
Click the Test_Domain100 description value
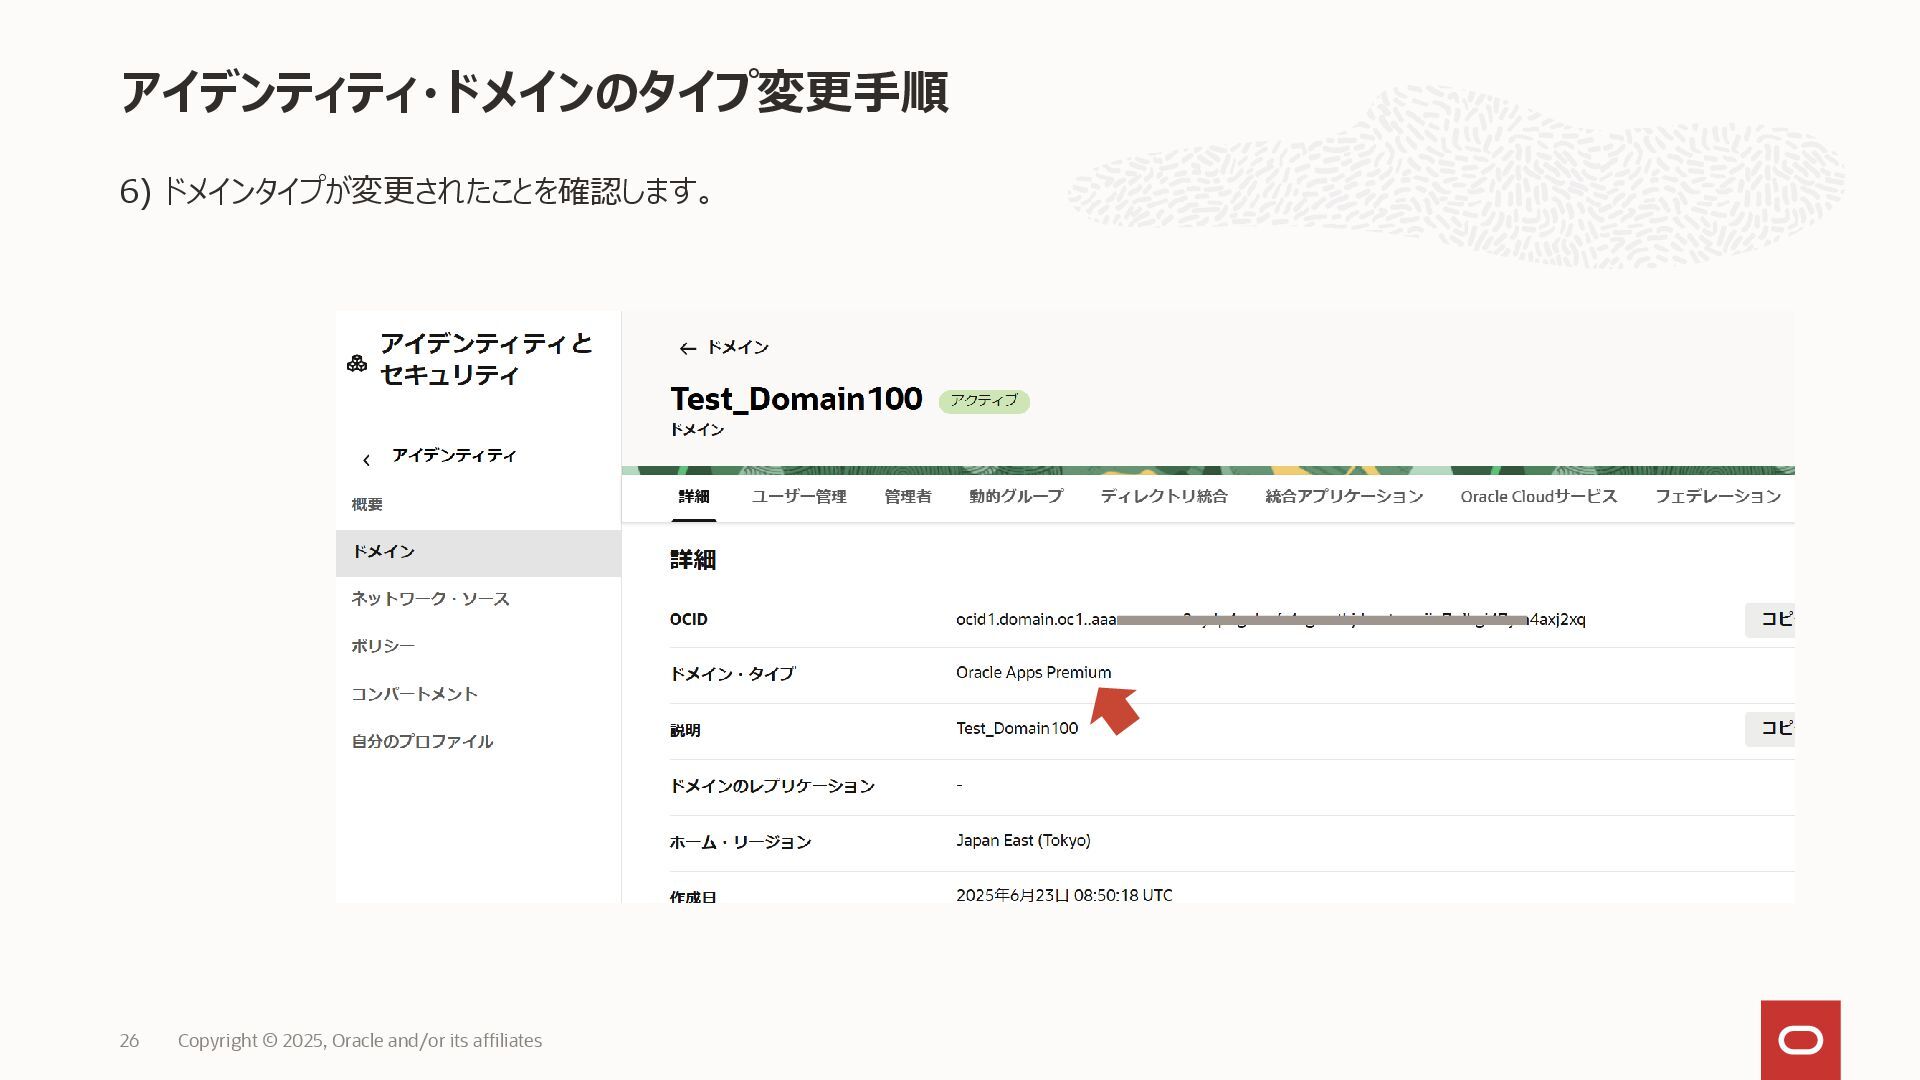click(x=1017, y=728)
